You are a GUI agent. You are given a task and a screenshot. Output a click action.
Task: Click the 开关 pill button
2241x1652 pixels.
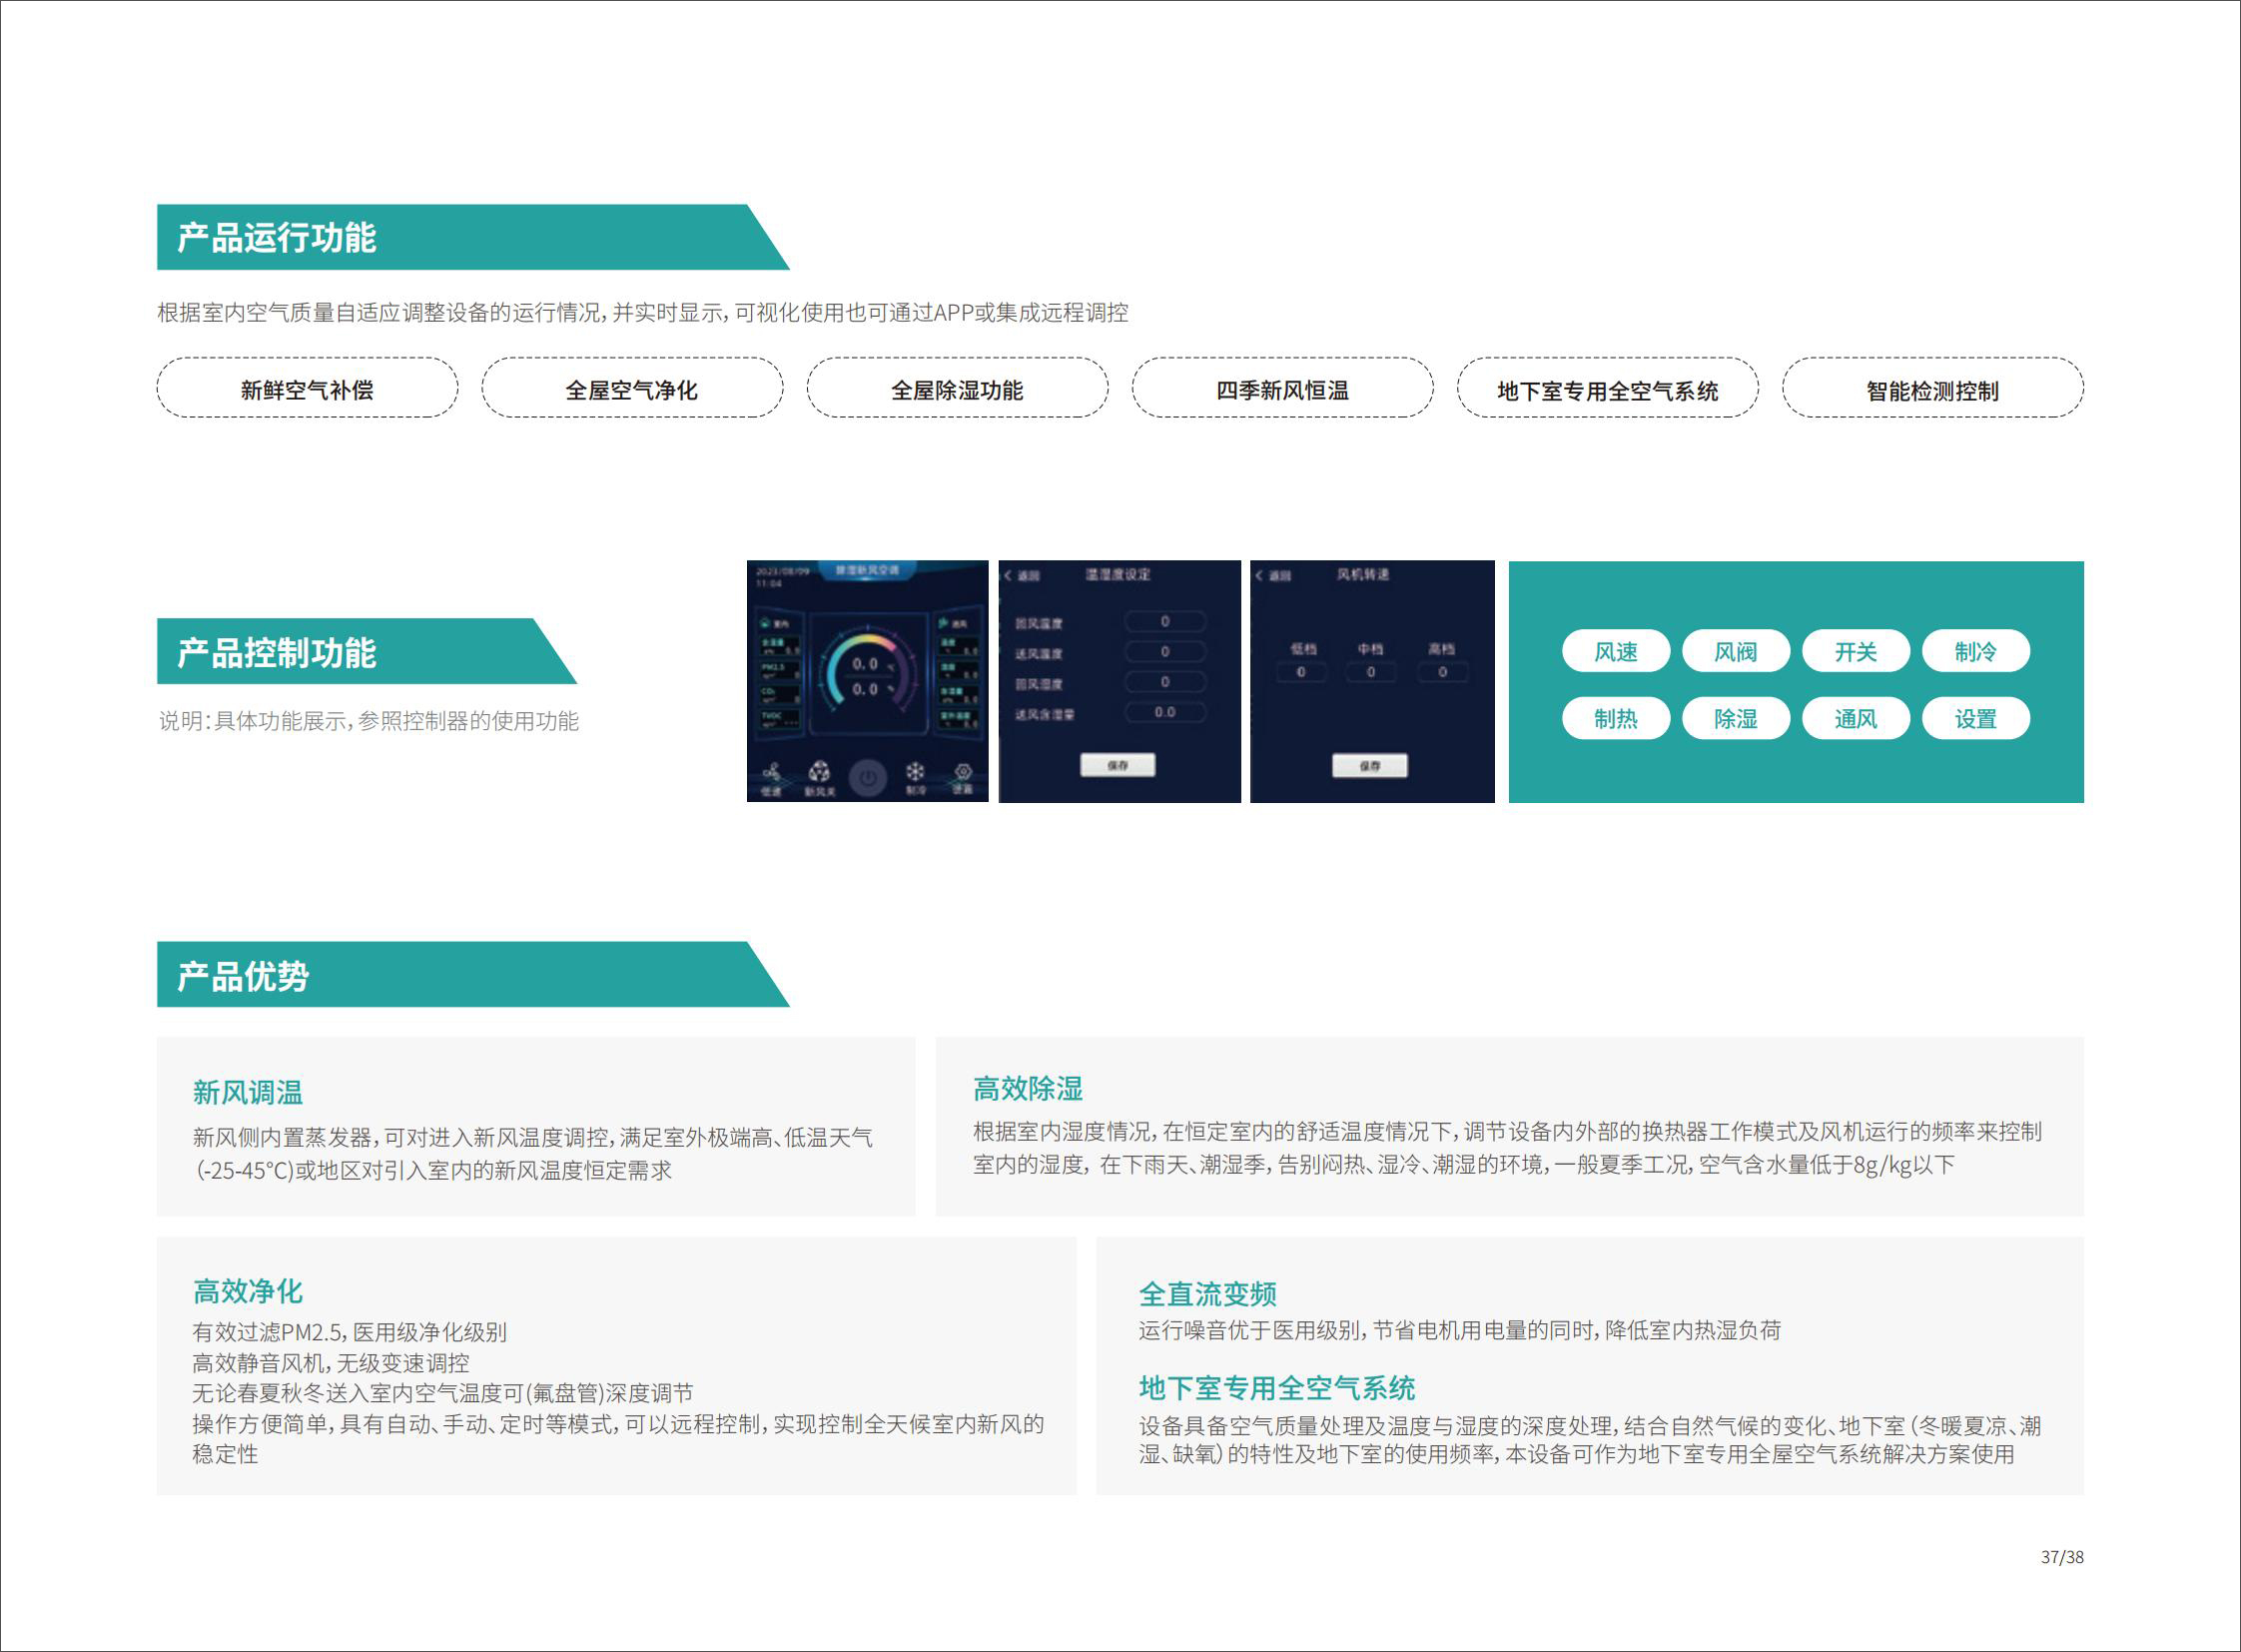(x=1856, y=651)
